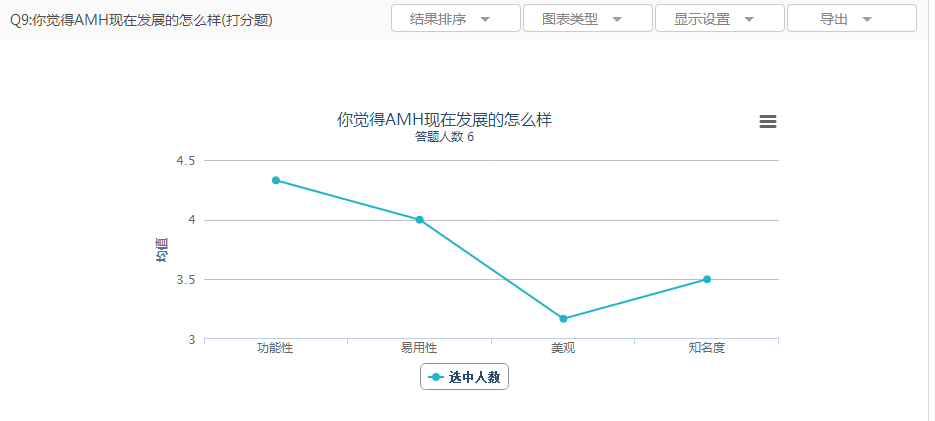Expand the 显示设置 dropdown

point(719,19)
